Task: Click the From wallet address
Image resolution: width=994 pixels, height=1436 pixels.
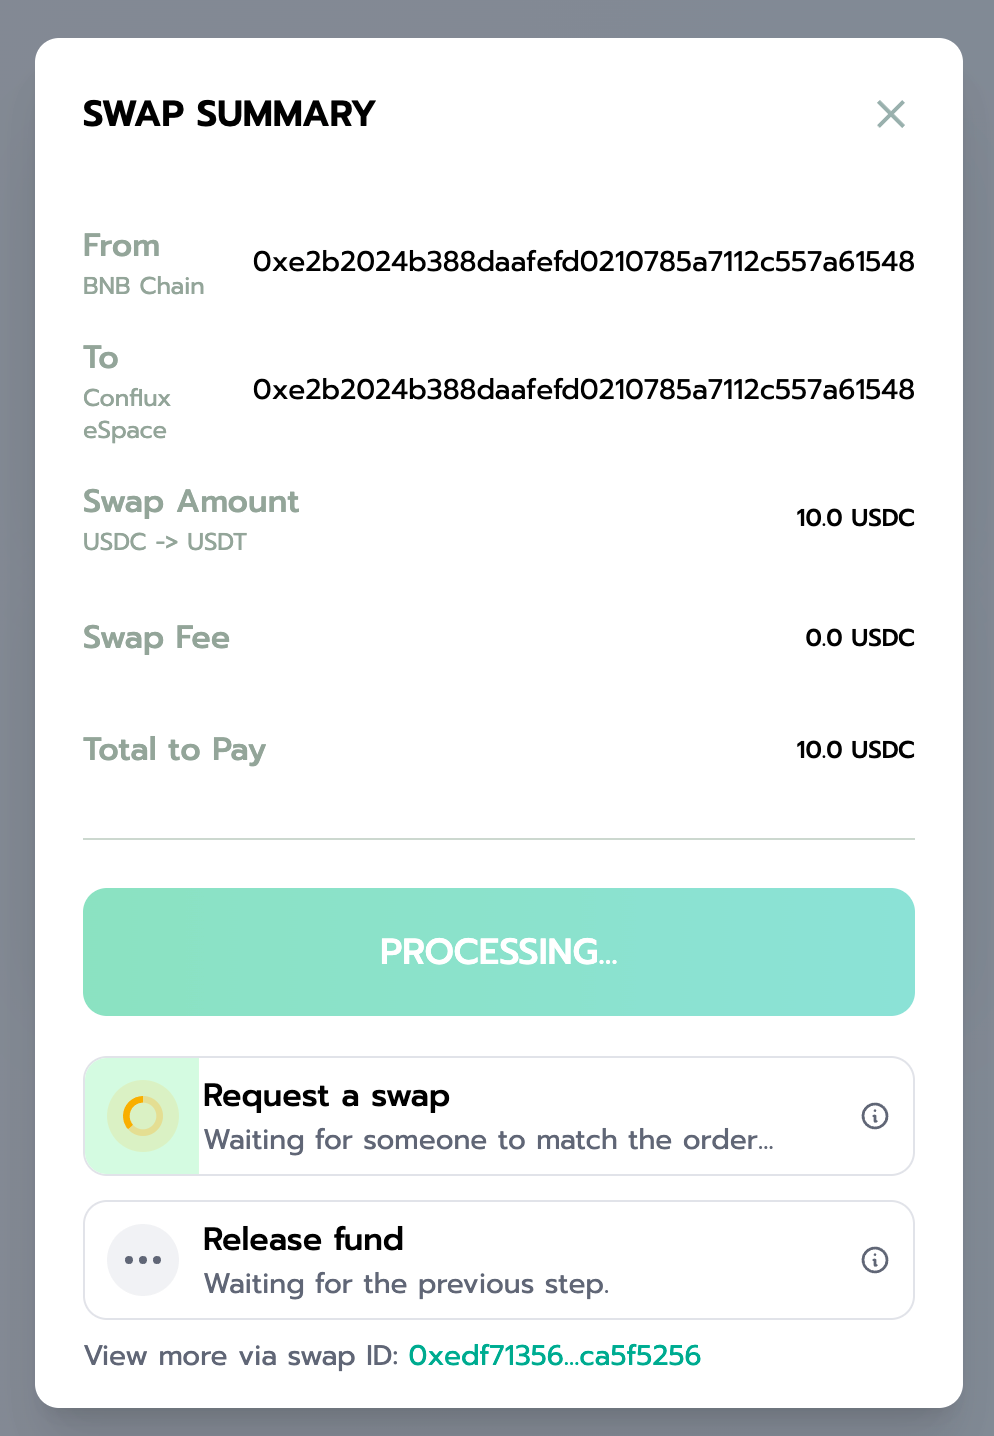Action: pyautogui.click(x=583, y=262)
